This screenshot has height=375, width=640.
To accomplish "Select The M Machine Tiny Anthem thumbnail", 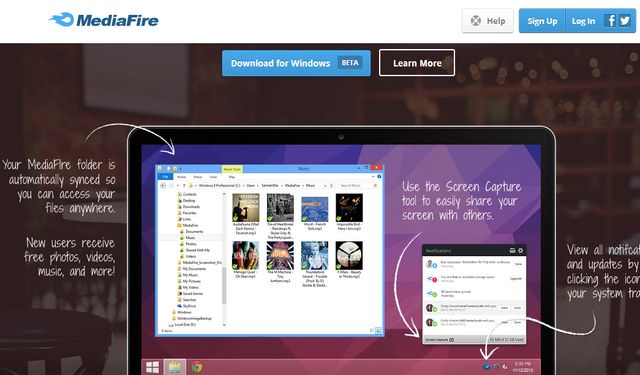I will 280,255.
